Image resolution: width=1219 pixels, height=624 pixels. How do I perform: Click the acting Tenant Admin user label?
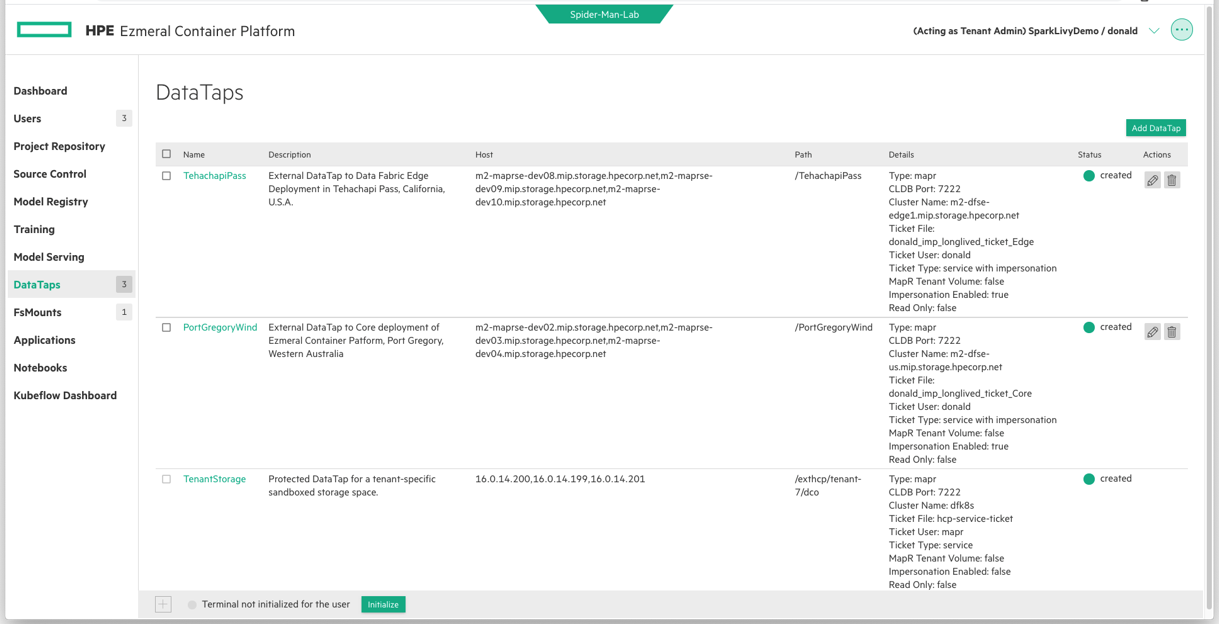click(x=1025, y=31)
